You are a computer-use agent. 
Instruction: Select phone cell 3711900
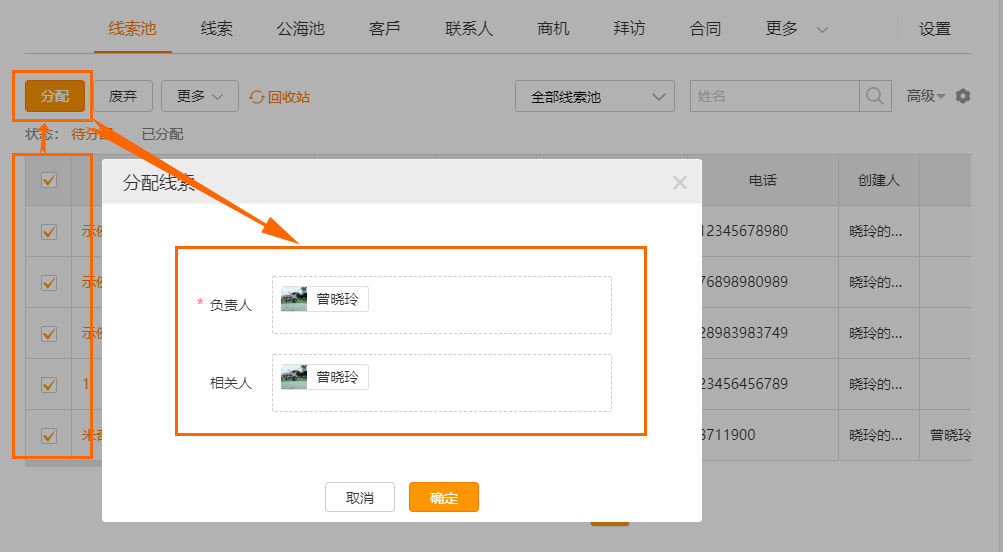(729, 435)
